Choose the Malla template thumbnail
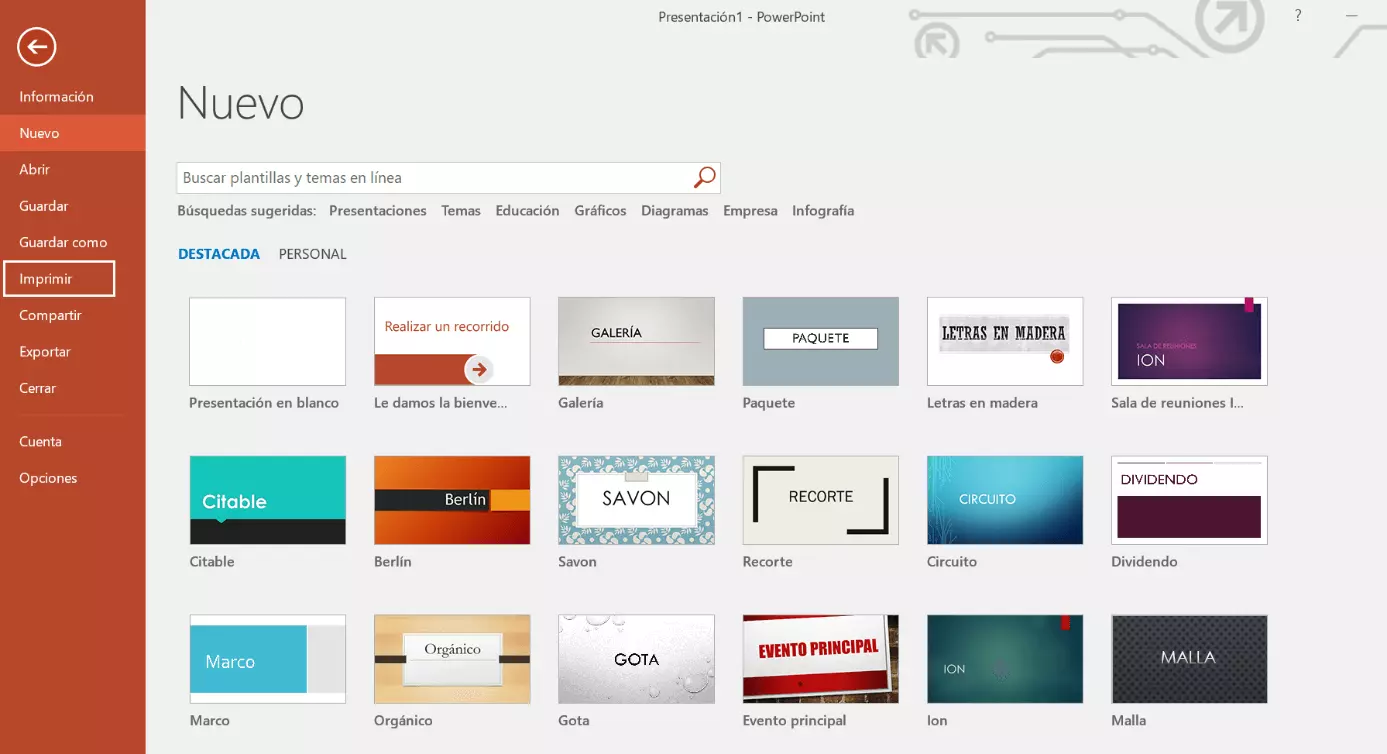The image size is (1387, 754). point(1189,659)
